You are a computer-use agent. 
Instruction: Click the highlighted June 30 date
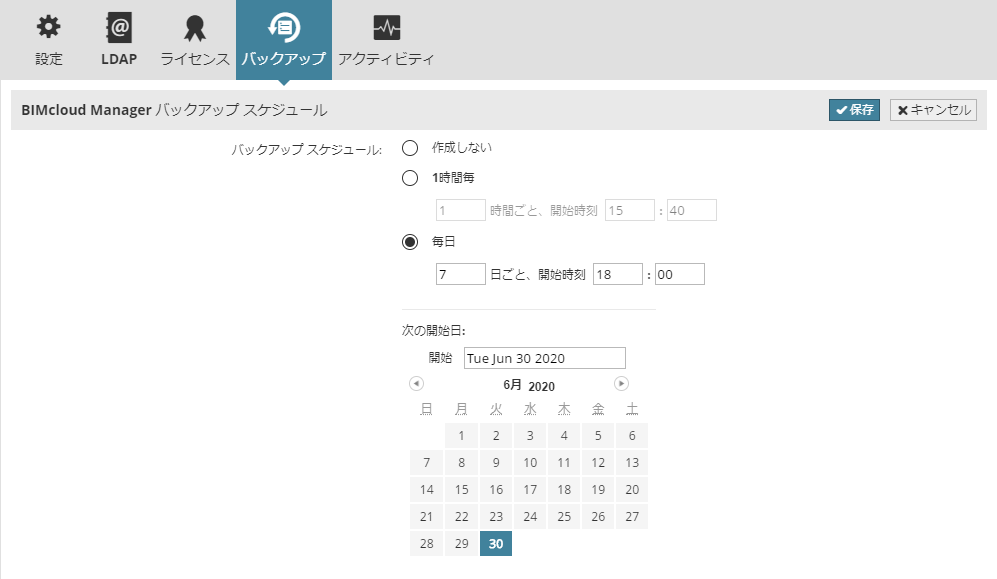click(496, 543)
